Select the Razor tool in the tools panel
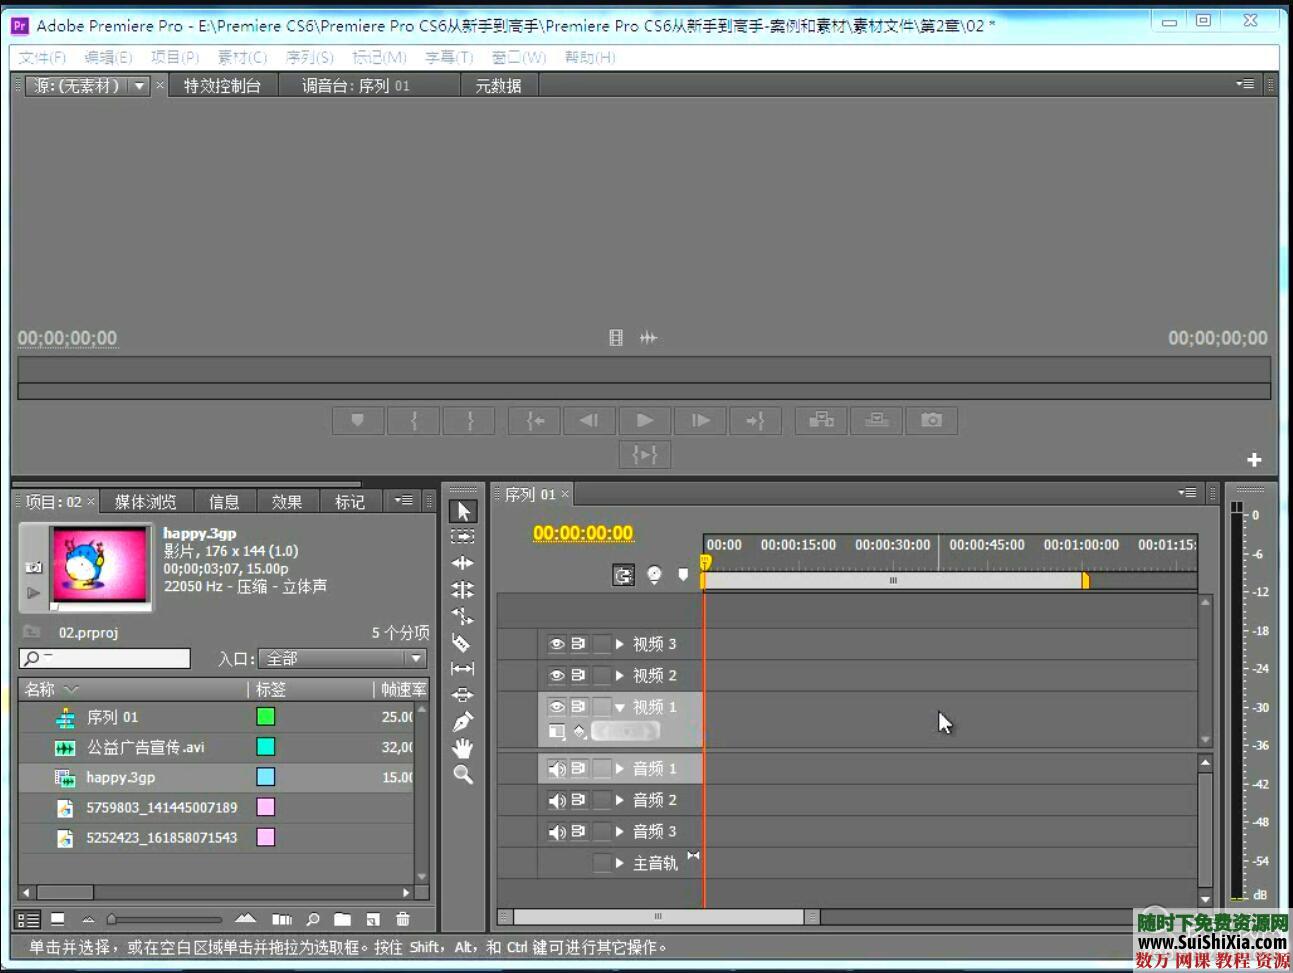This screenshot has width=1293, height=973. (x=462, y=643)
